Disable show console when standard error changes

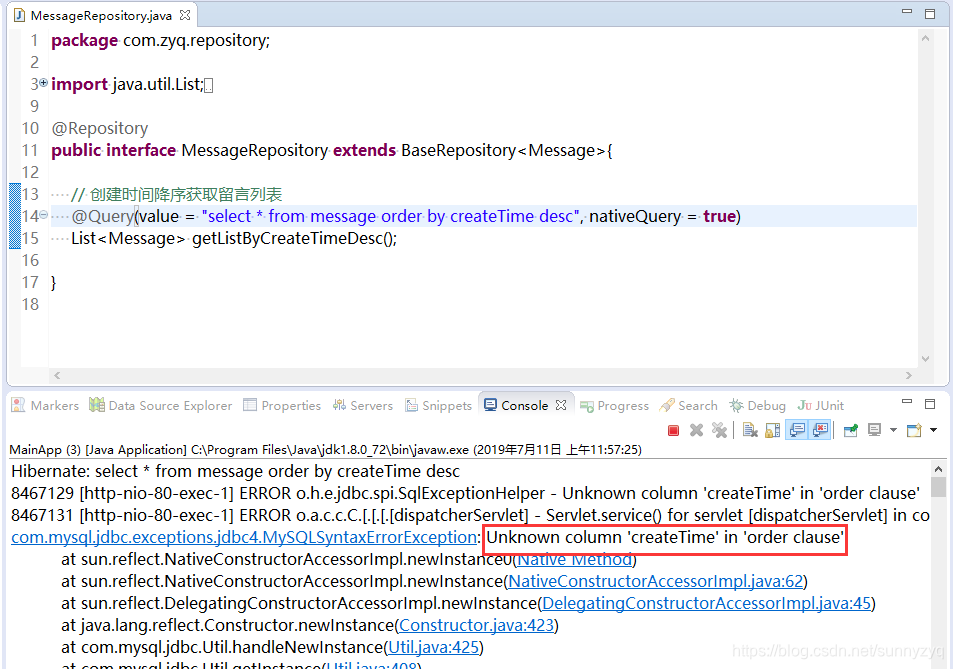point(818,430)
